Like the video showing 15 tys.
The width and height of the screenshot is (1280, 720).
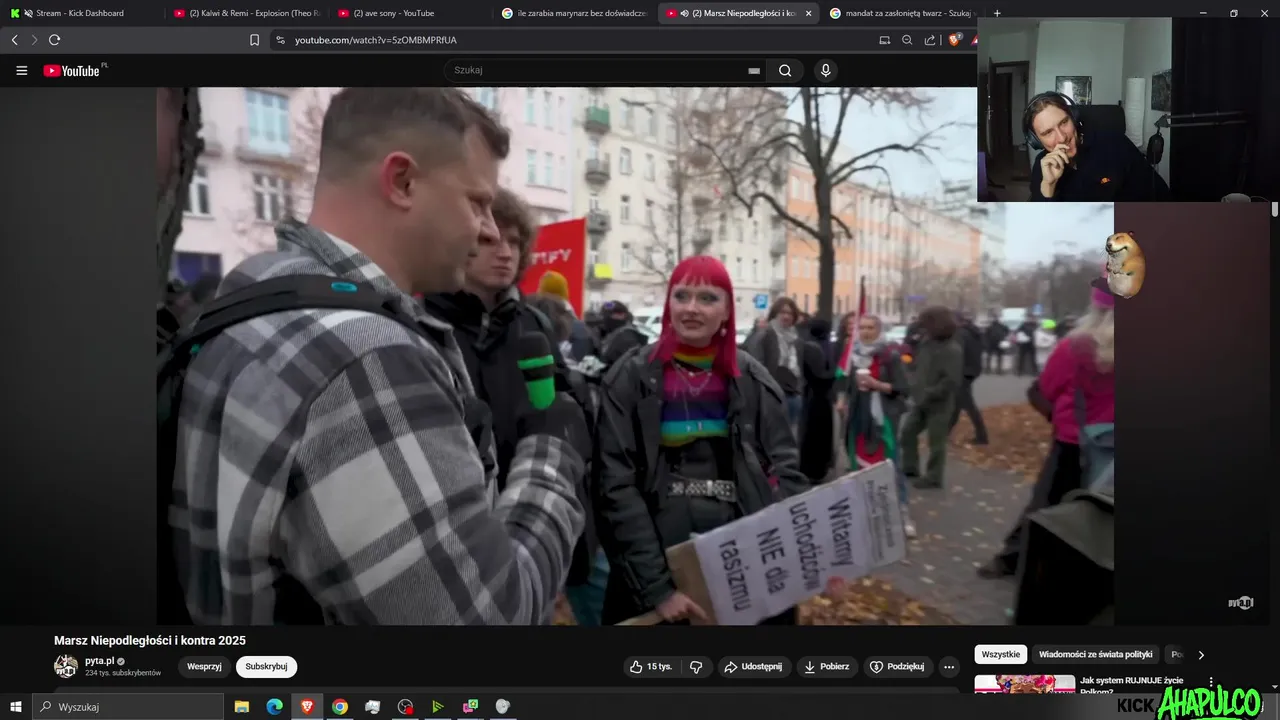tap(650, 667)
